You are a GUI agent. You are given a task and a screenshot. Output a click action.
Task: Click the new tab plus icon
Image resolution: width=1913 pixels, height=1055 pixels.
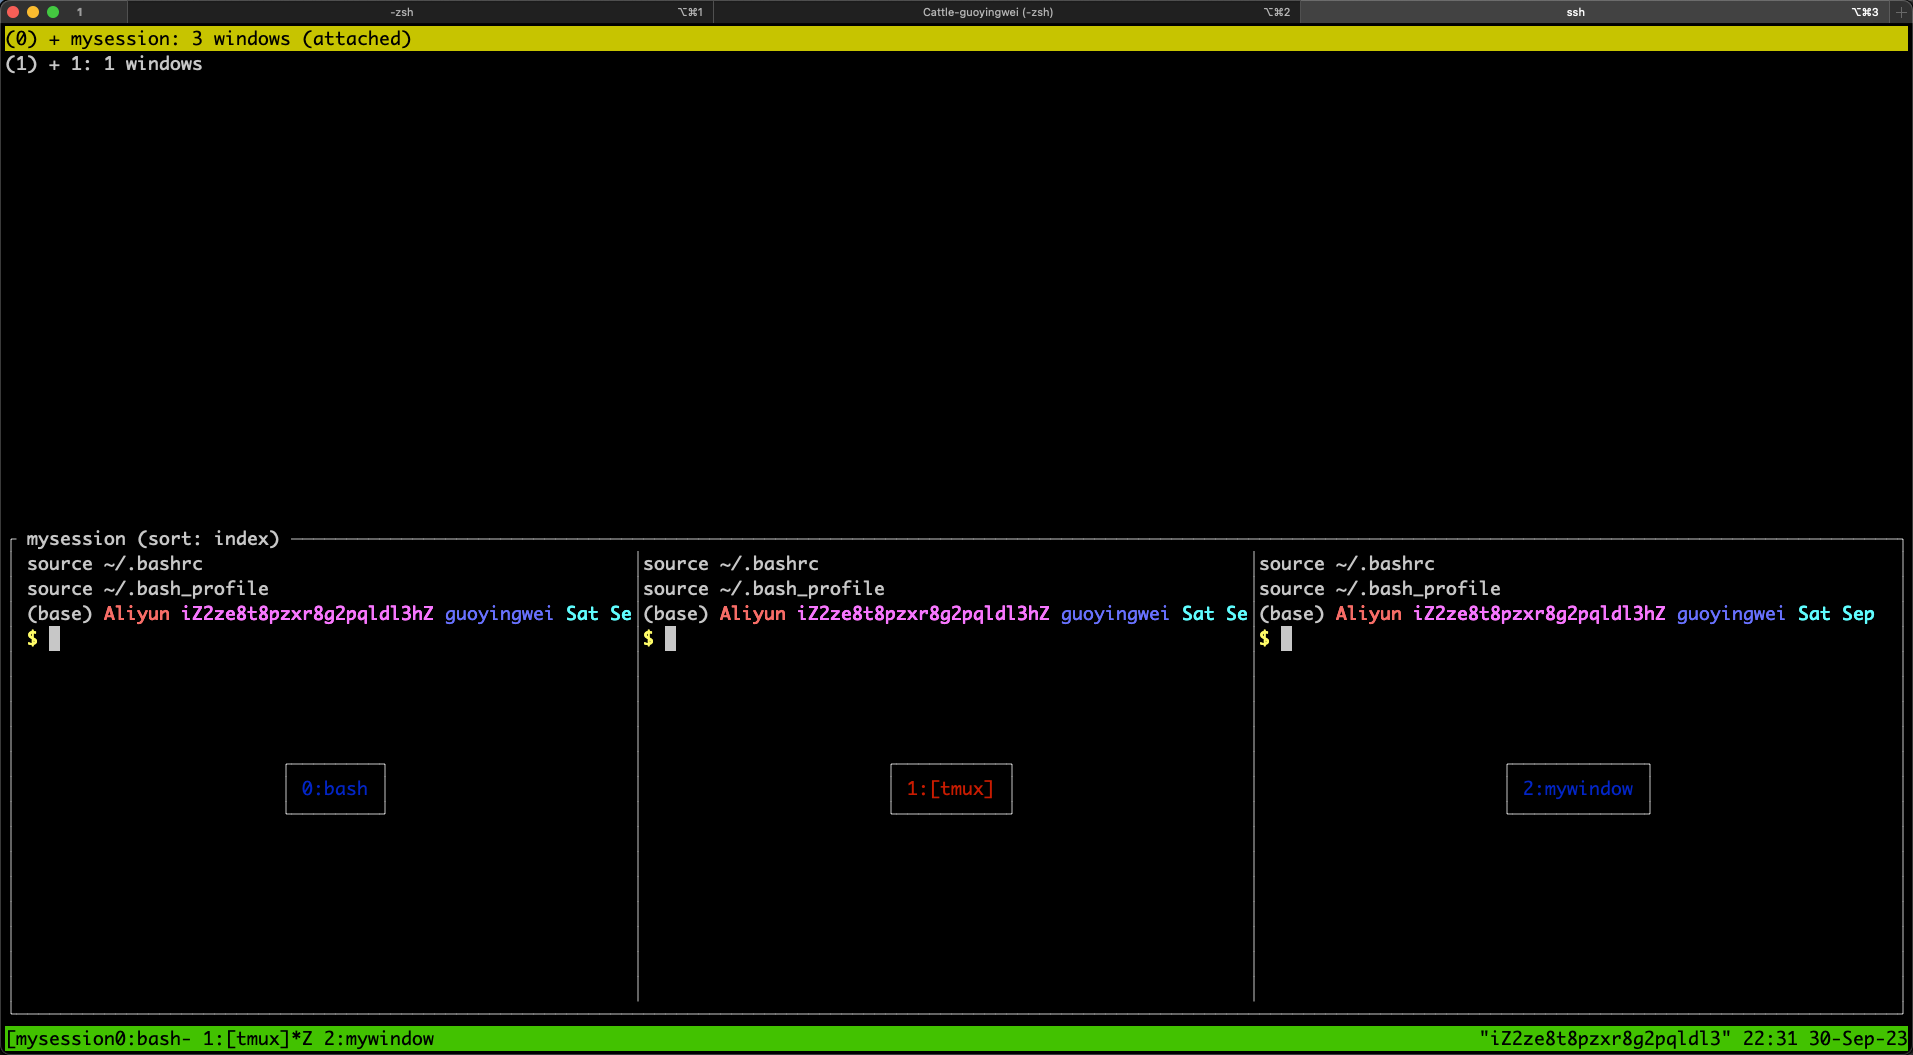point(1901,12)
